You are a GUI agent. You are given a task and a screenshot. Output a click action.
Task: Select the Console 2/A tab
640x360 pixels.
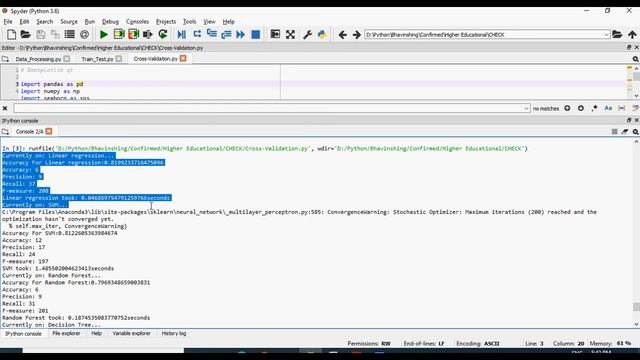click(x=29, y=131)
